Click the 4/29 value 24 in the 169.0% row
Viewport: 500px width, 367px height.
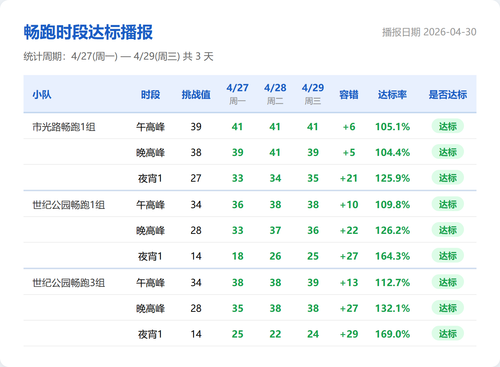coord(313,334)
